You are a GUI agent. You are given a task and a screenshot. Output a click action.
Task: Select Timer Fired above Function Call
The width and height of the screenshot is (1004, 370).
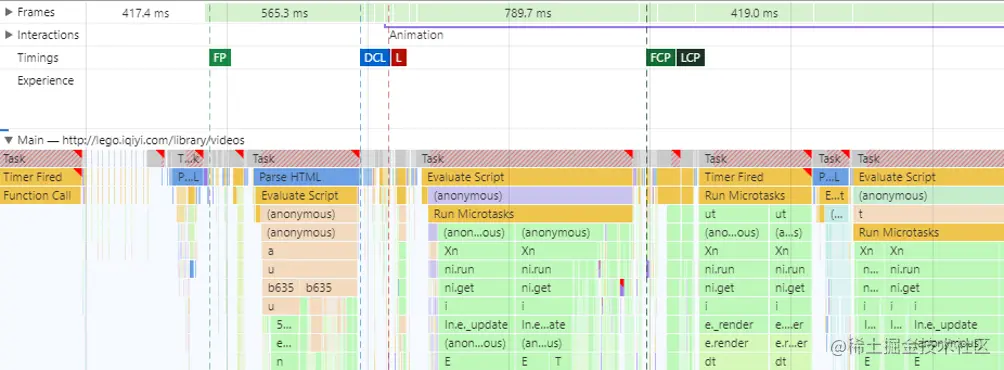click(x=41, y=177)
